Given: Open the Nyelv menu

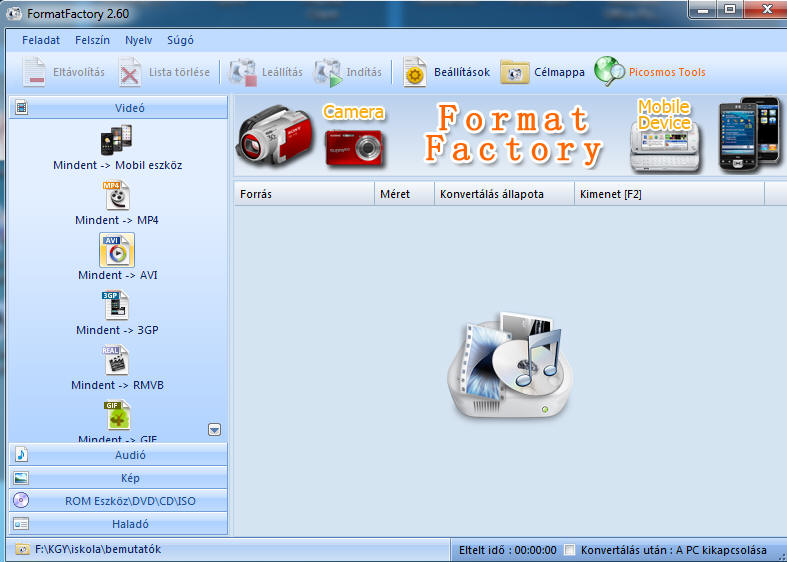Looking at the screenshot, I should pyautogui.click(x=139, y=40).
